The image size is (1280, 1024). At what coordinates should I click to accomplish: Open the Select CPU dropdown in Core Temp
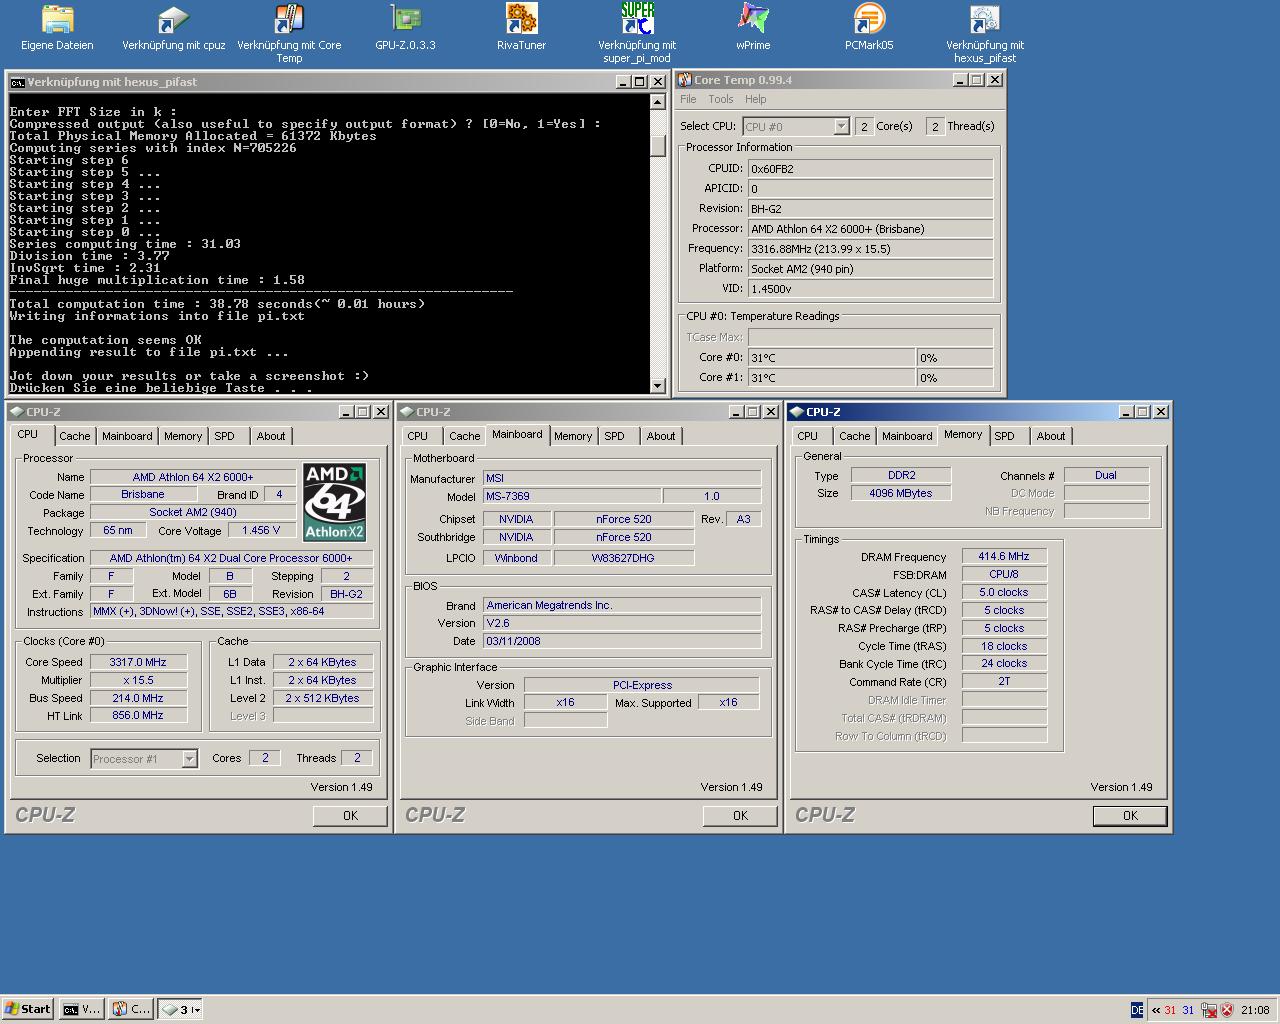coord(841,126)
